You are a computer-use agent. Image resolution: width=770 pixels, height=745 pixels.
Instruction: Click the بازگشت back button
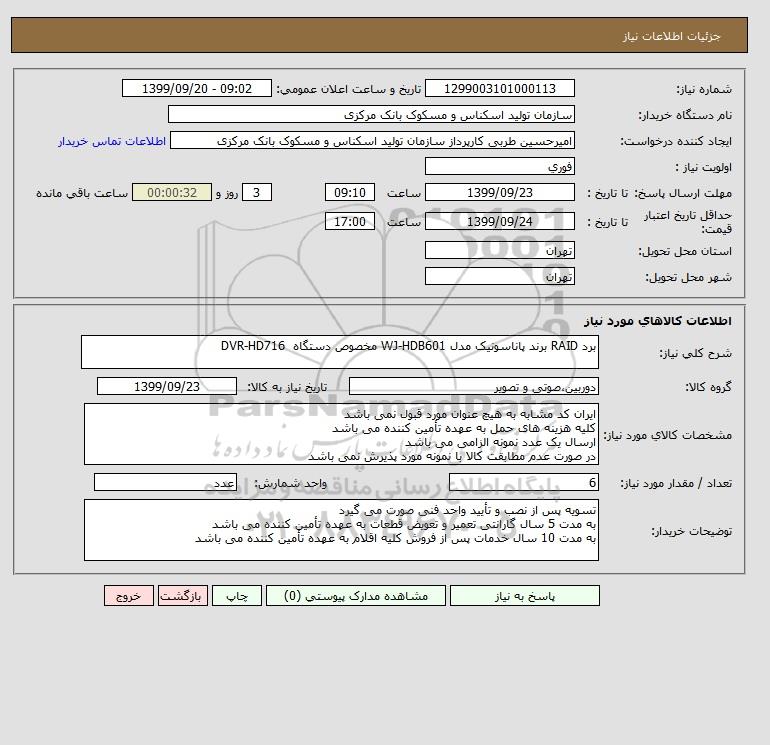[183, 596]
